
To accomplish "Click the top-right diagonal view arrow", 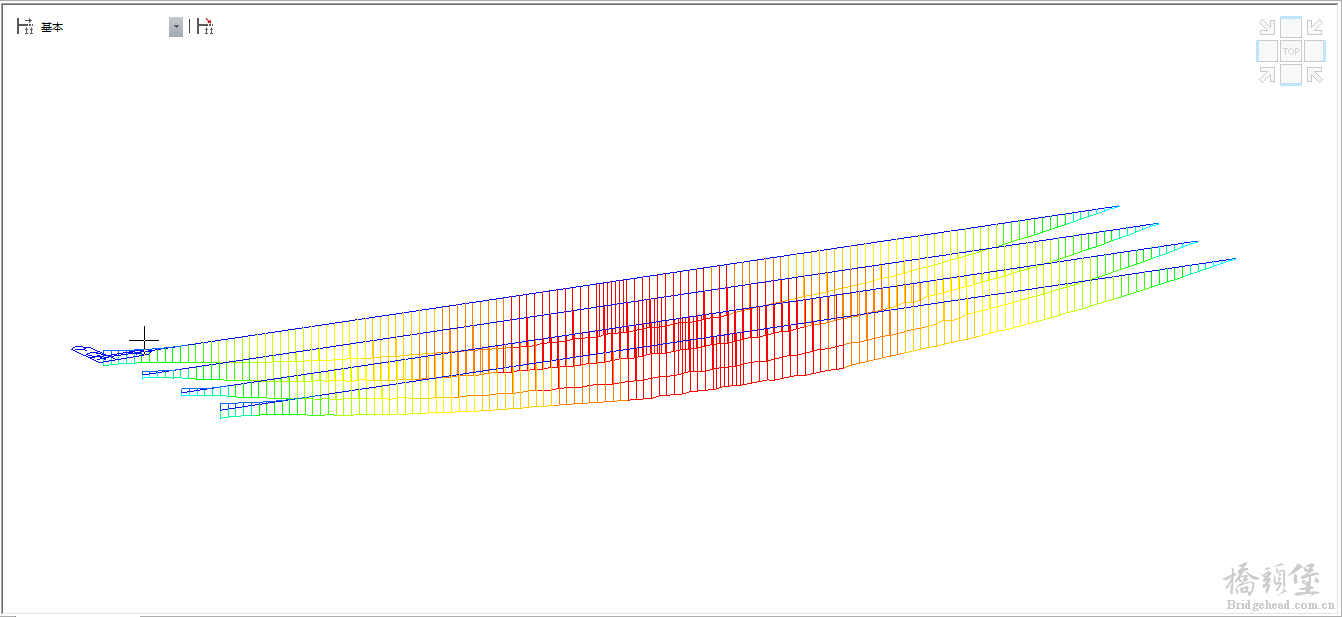I will (1315, 27).
